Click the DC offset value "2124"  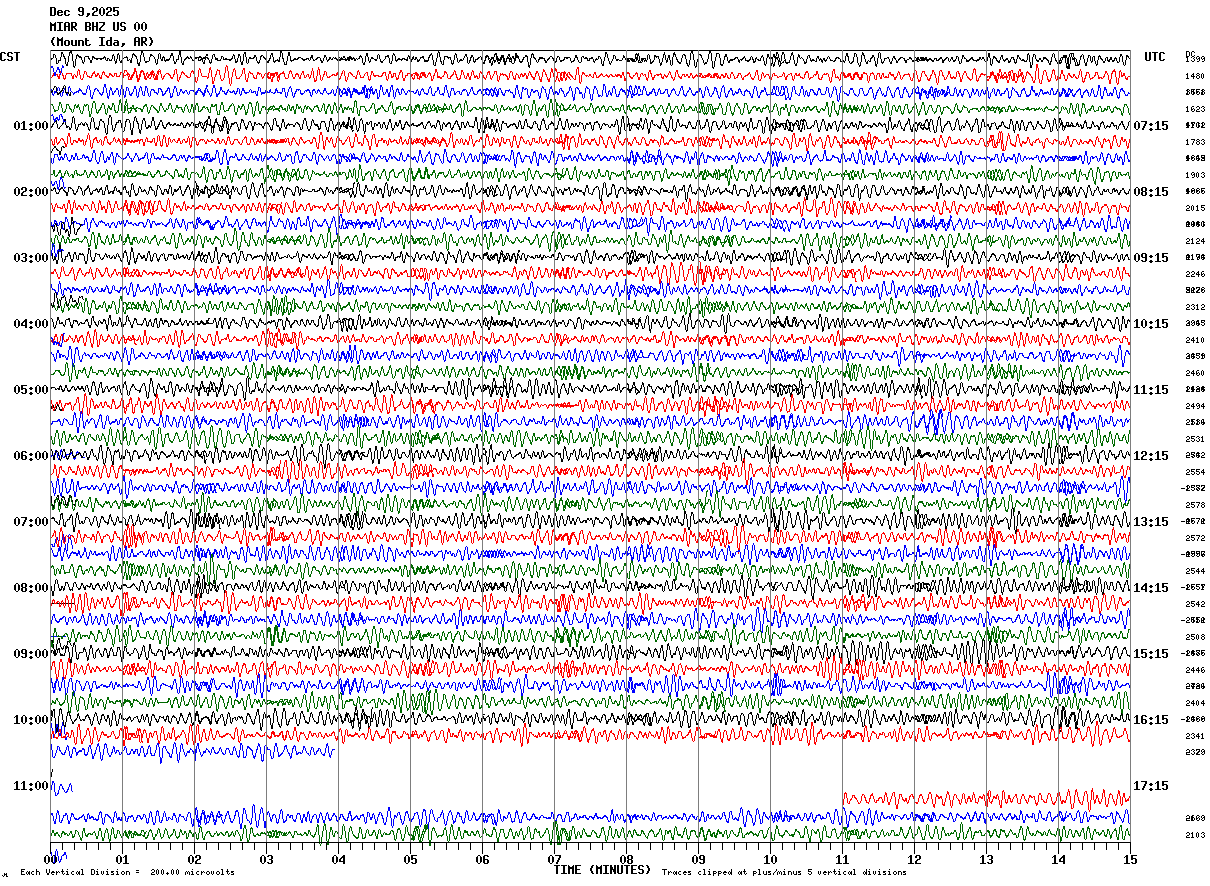[x=1195, y=241]
